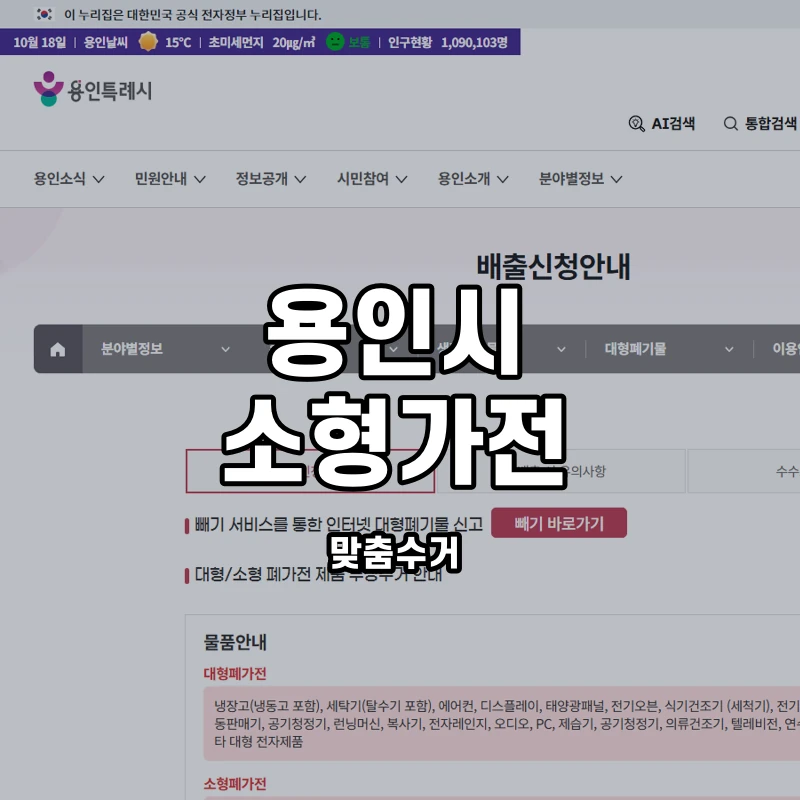
Task: Click the fine dust face icon
Action: (x=335, y=42)
